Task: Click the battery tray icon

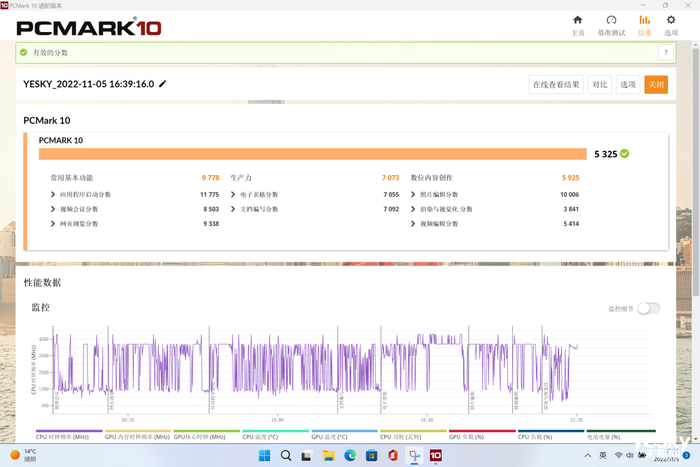Action: 642,455
